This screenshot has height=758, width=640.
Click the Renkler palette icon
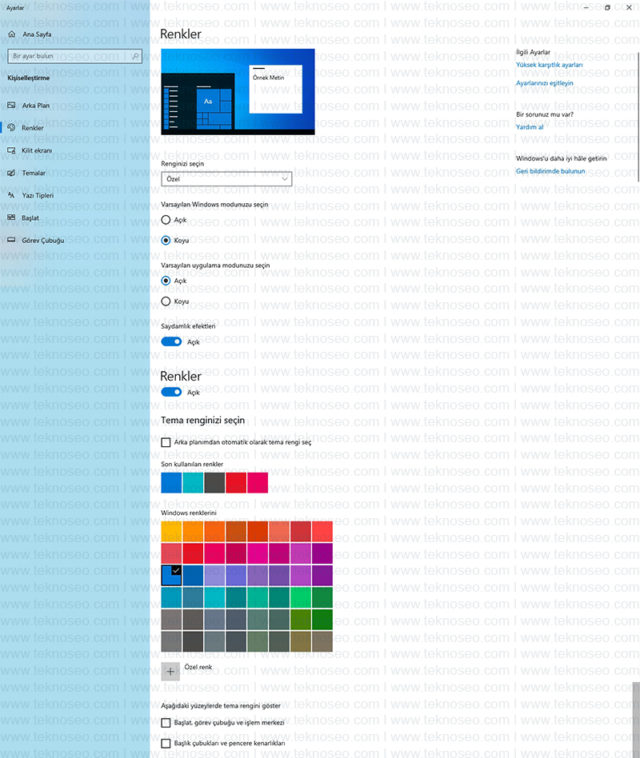pyautogui.click(x=11, y=128)
